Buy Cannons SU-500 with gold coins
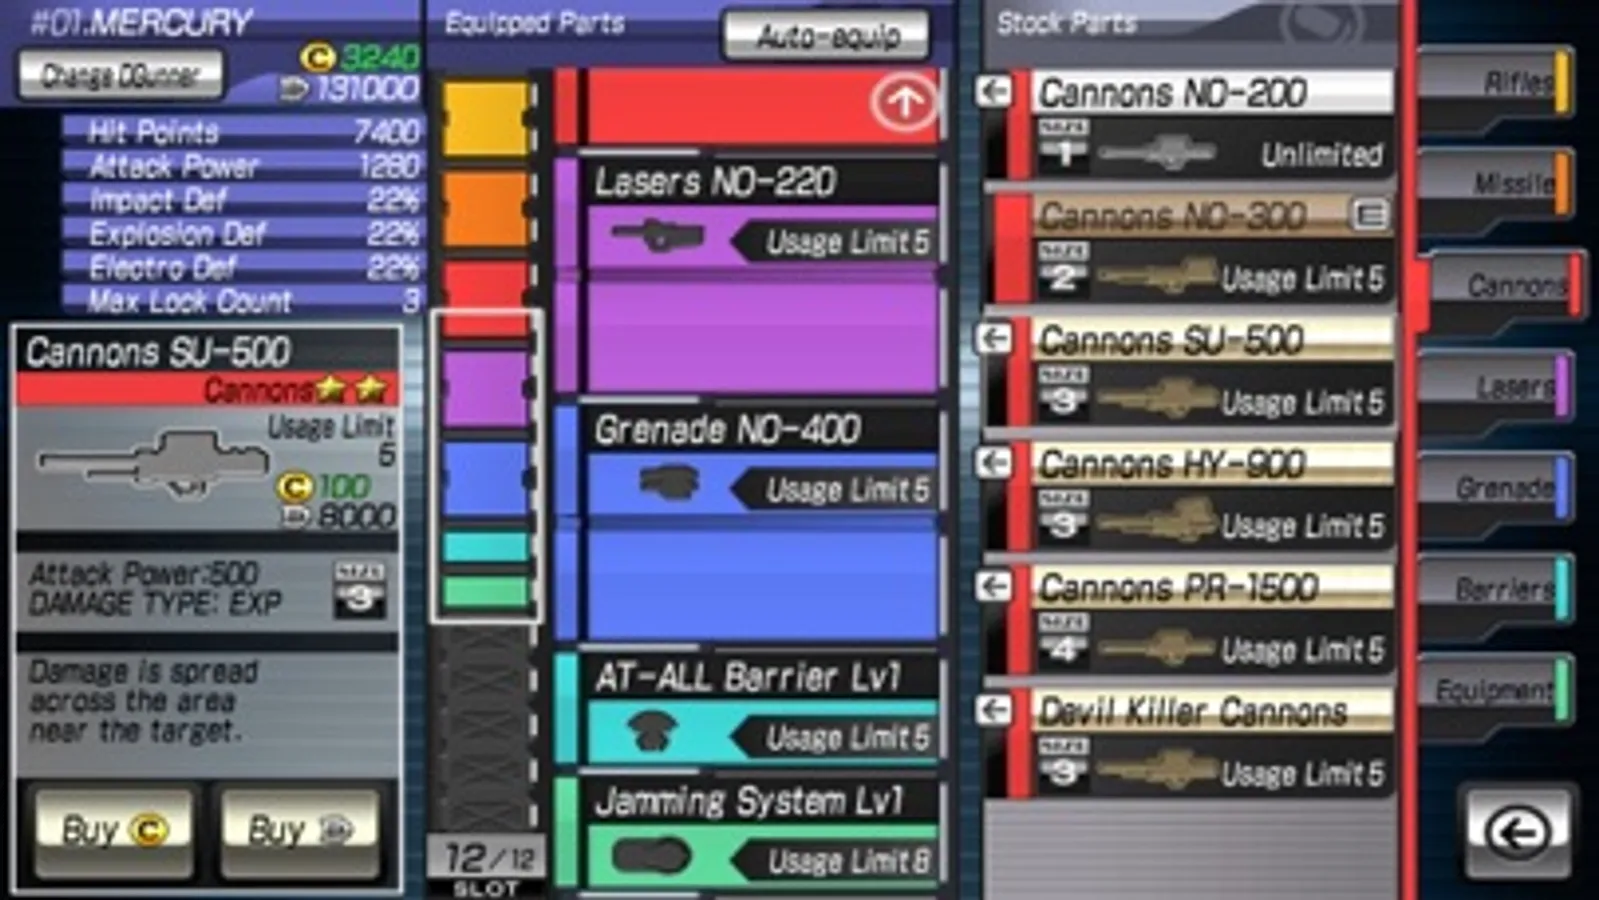The width and height of the screenshot is (1599, 900). click(113, 830)
